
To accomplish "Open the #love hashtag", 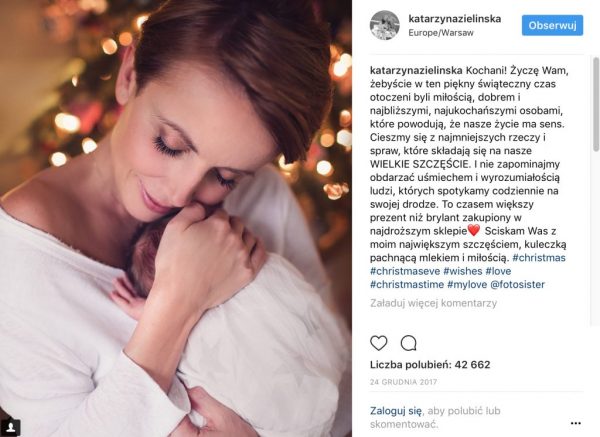I will pyautogui.click(x=498, y=271).
